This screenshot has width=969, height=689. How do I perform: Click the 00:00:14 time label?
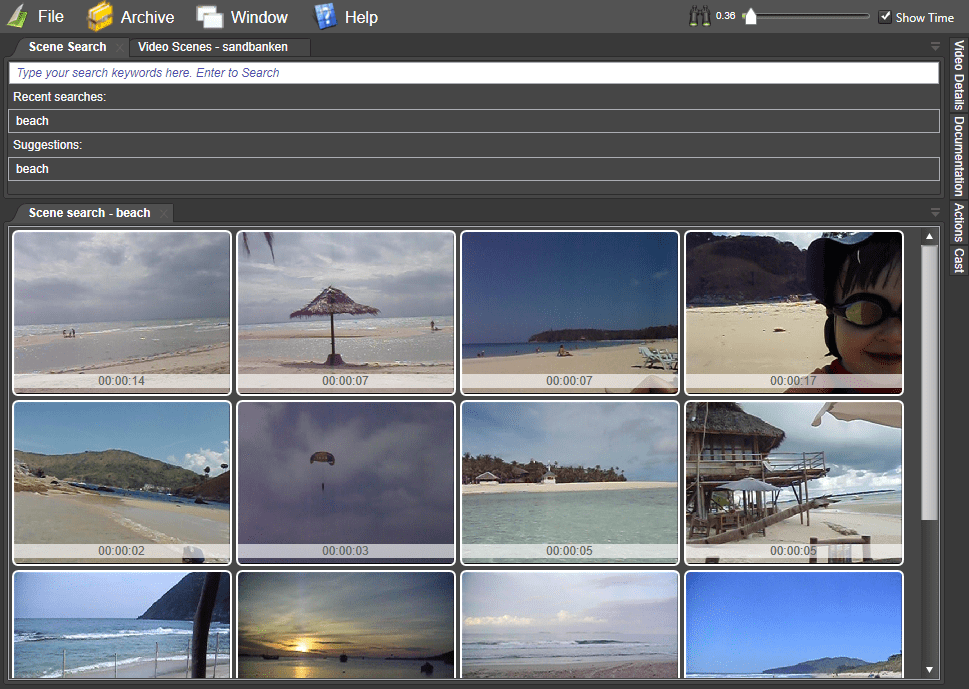[121, 381]
